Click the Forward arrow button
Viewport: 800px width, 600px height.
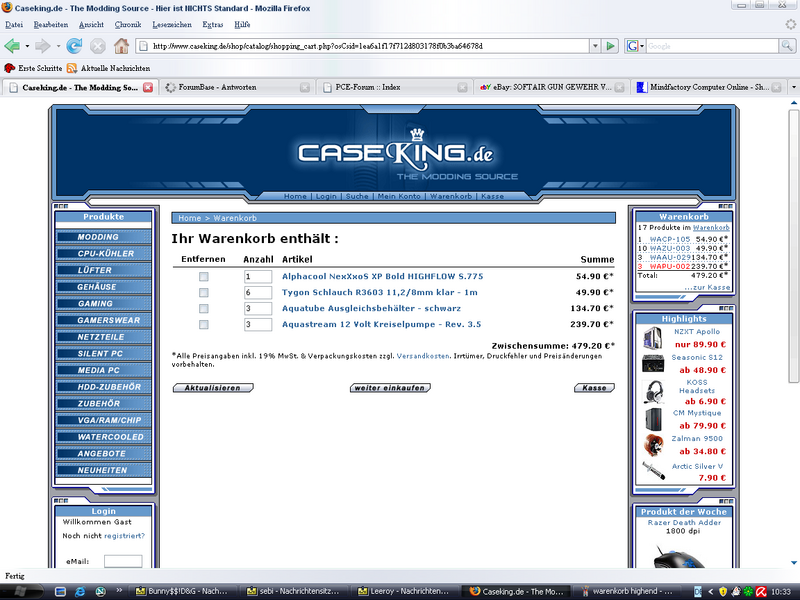tap(42, 46)
